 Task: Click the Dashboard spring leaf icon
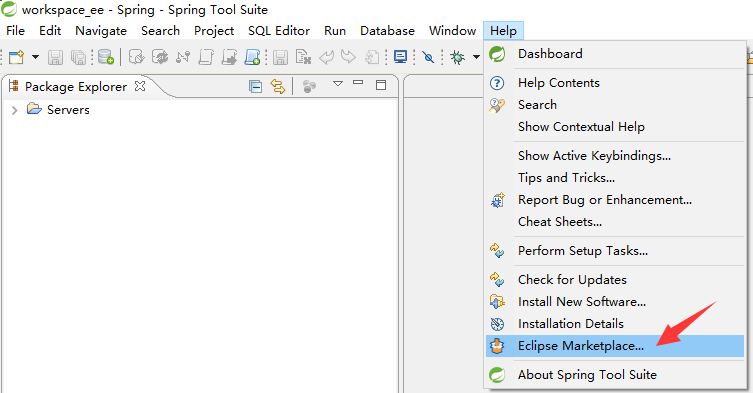pos(497,54)
